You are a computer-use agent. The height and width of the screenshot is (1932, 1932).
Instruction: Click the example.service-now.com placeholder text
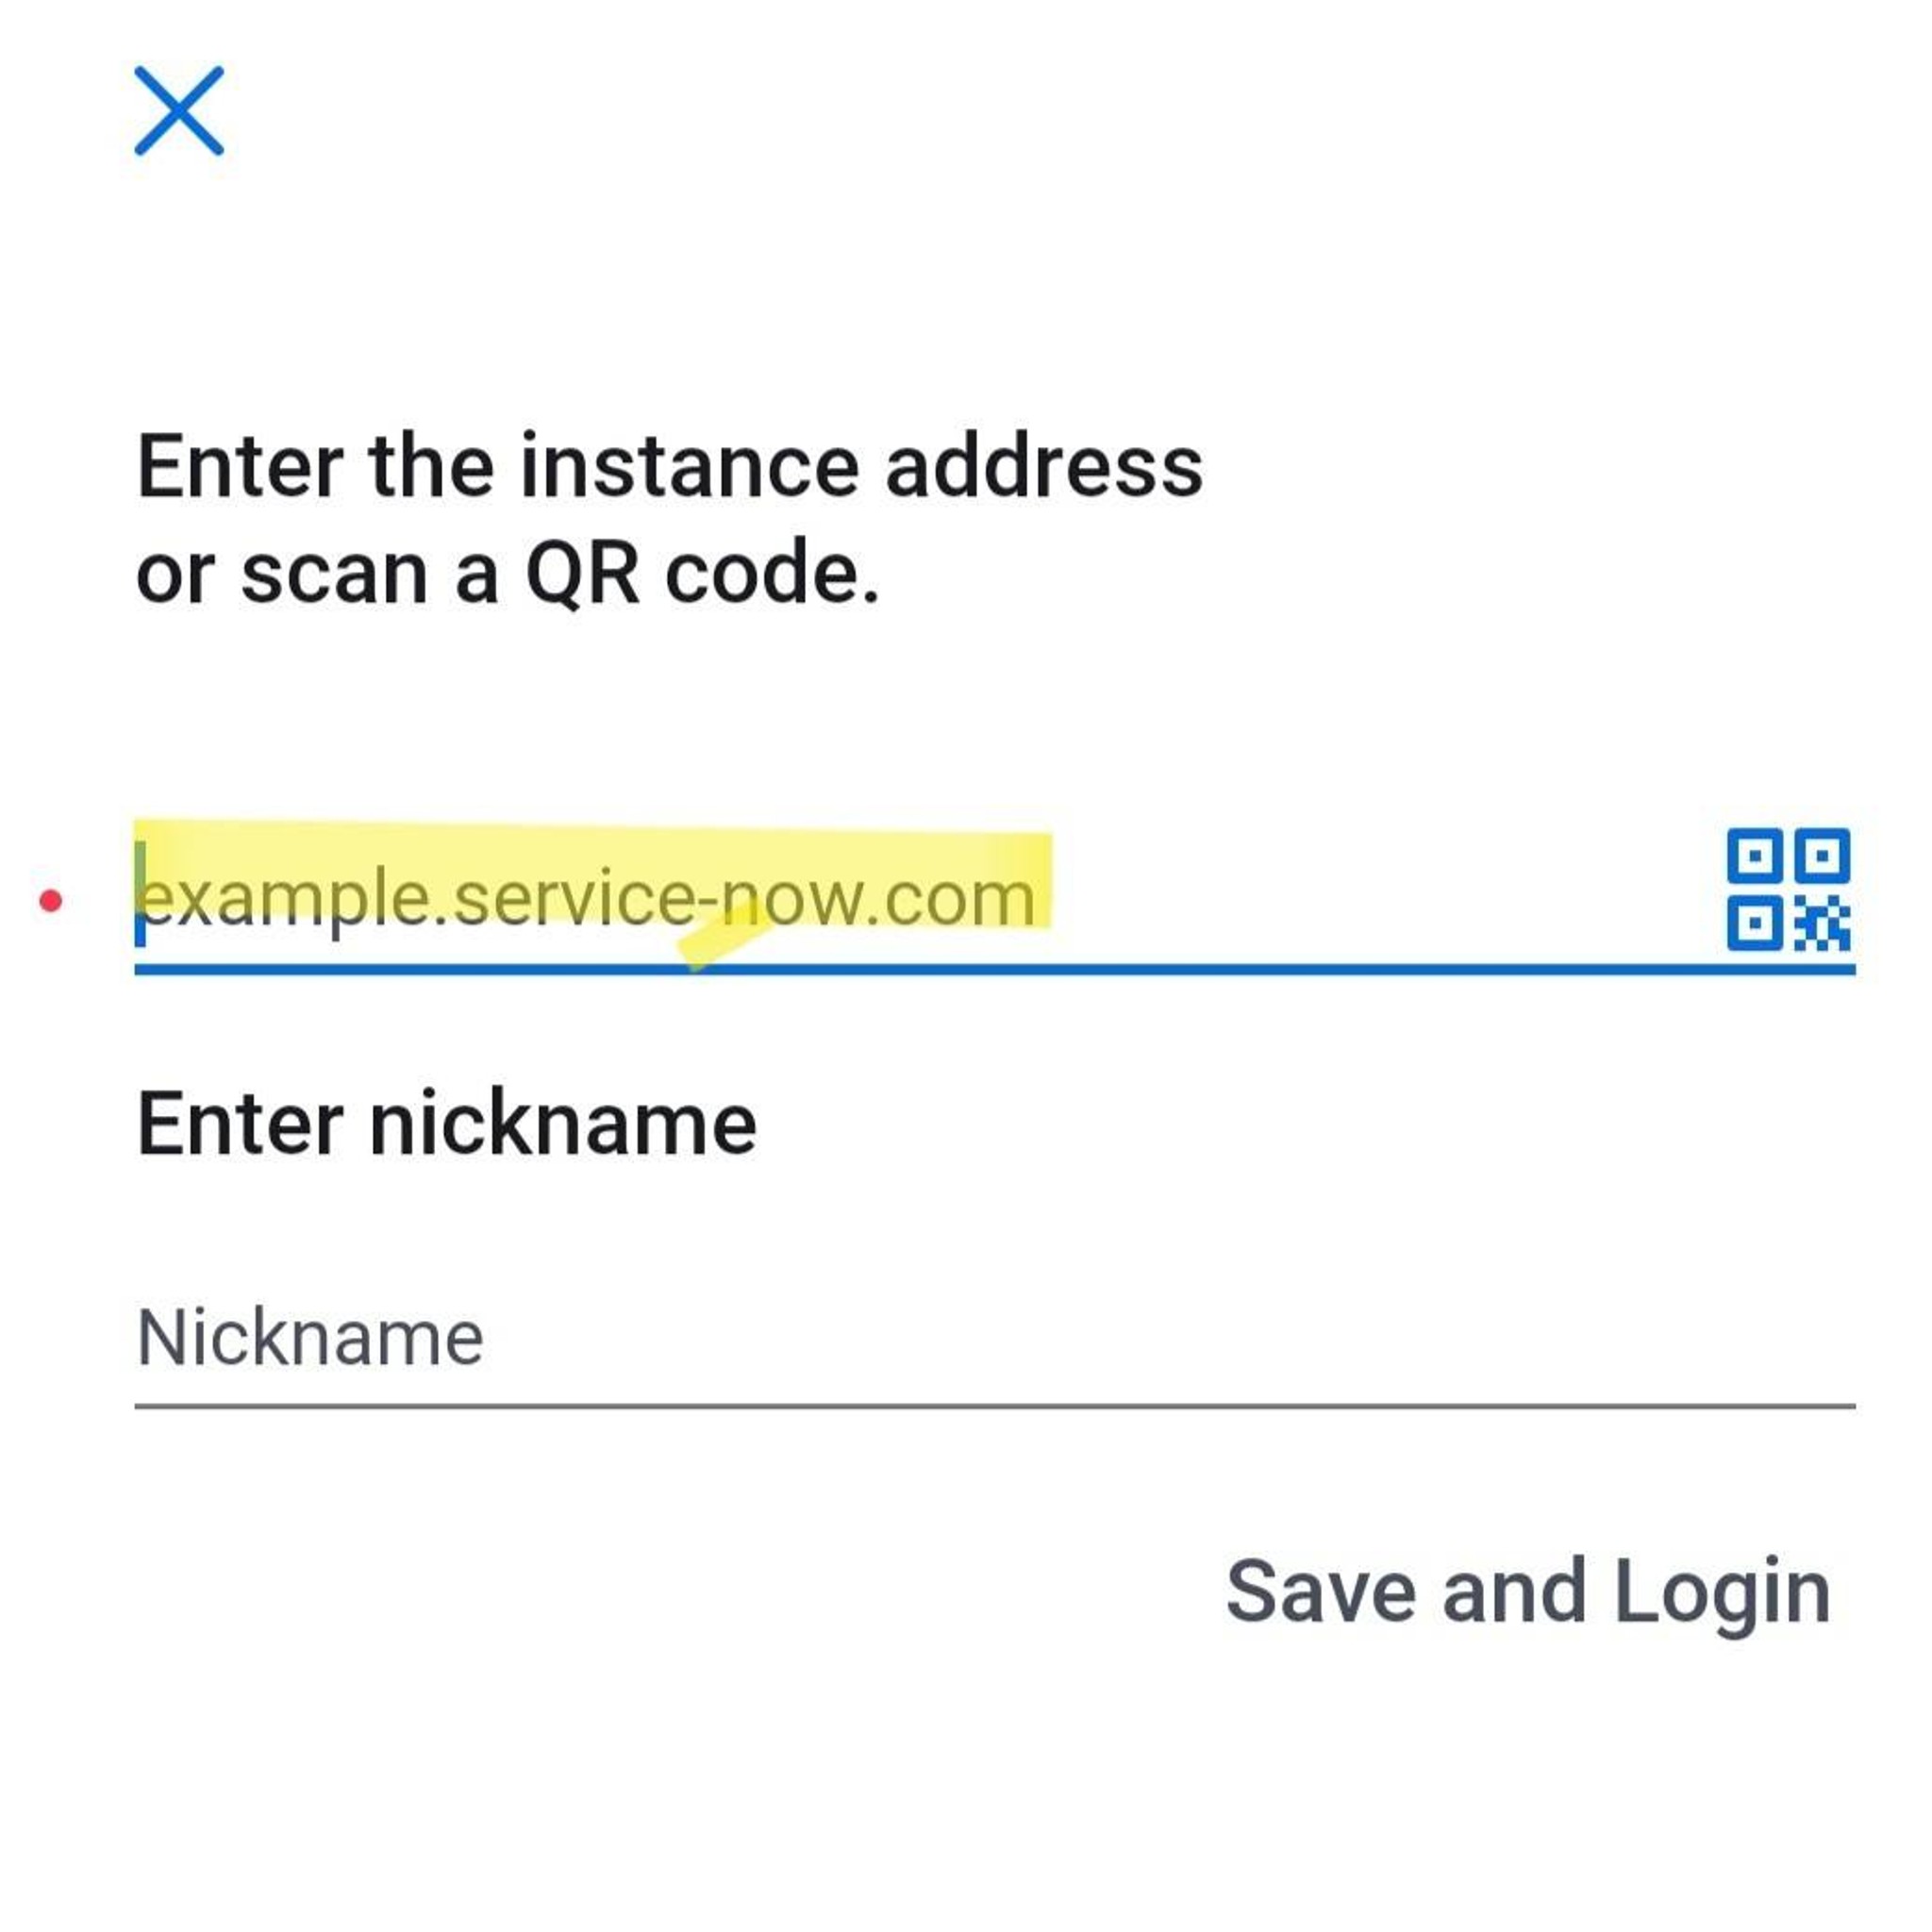click(587, 898)
